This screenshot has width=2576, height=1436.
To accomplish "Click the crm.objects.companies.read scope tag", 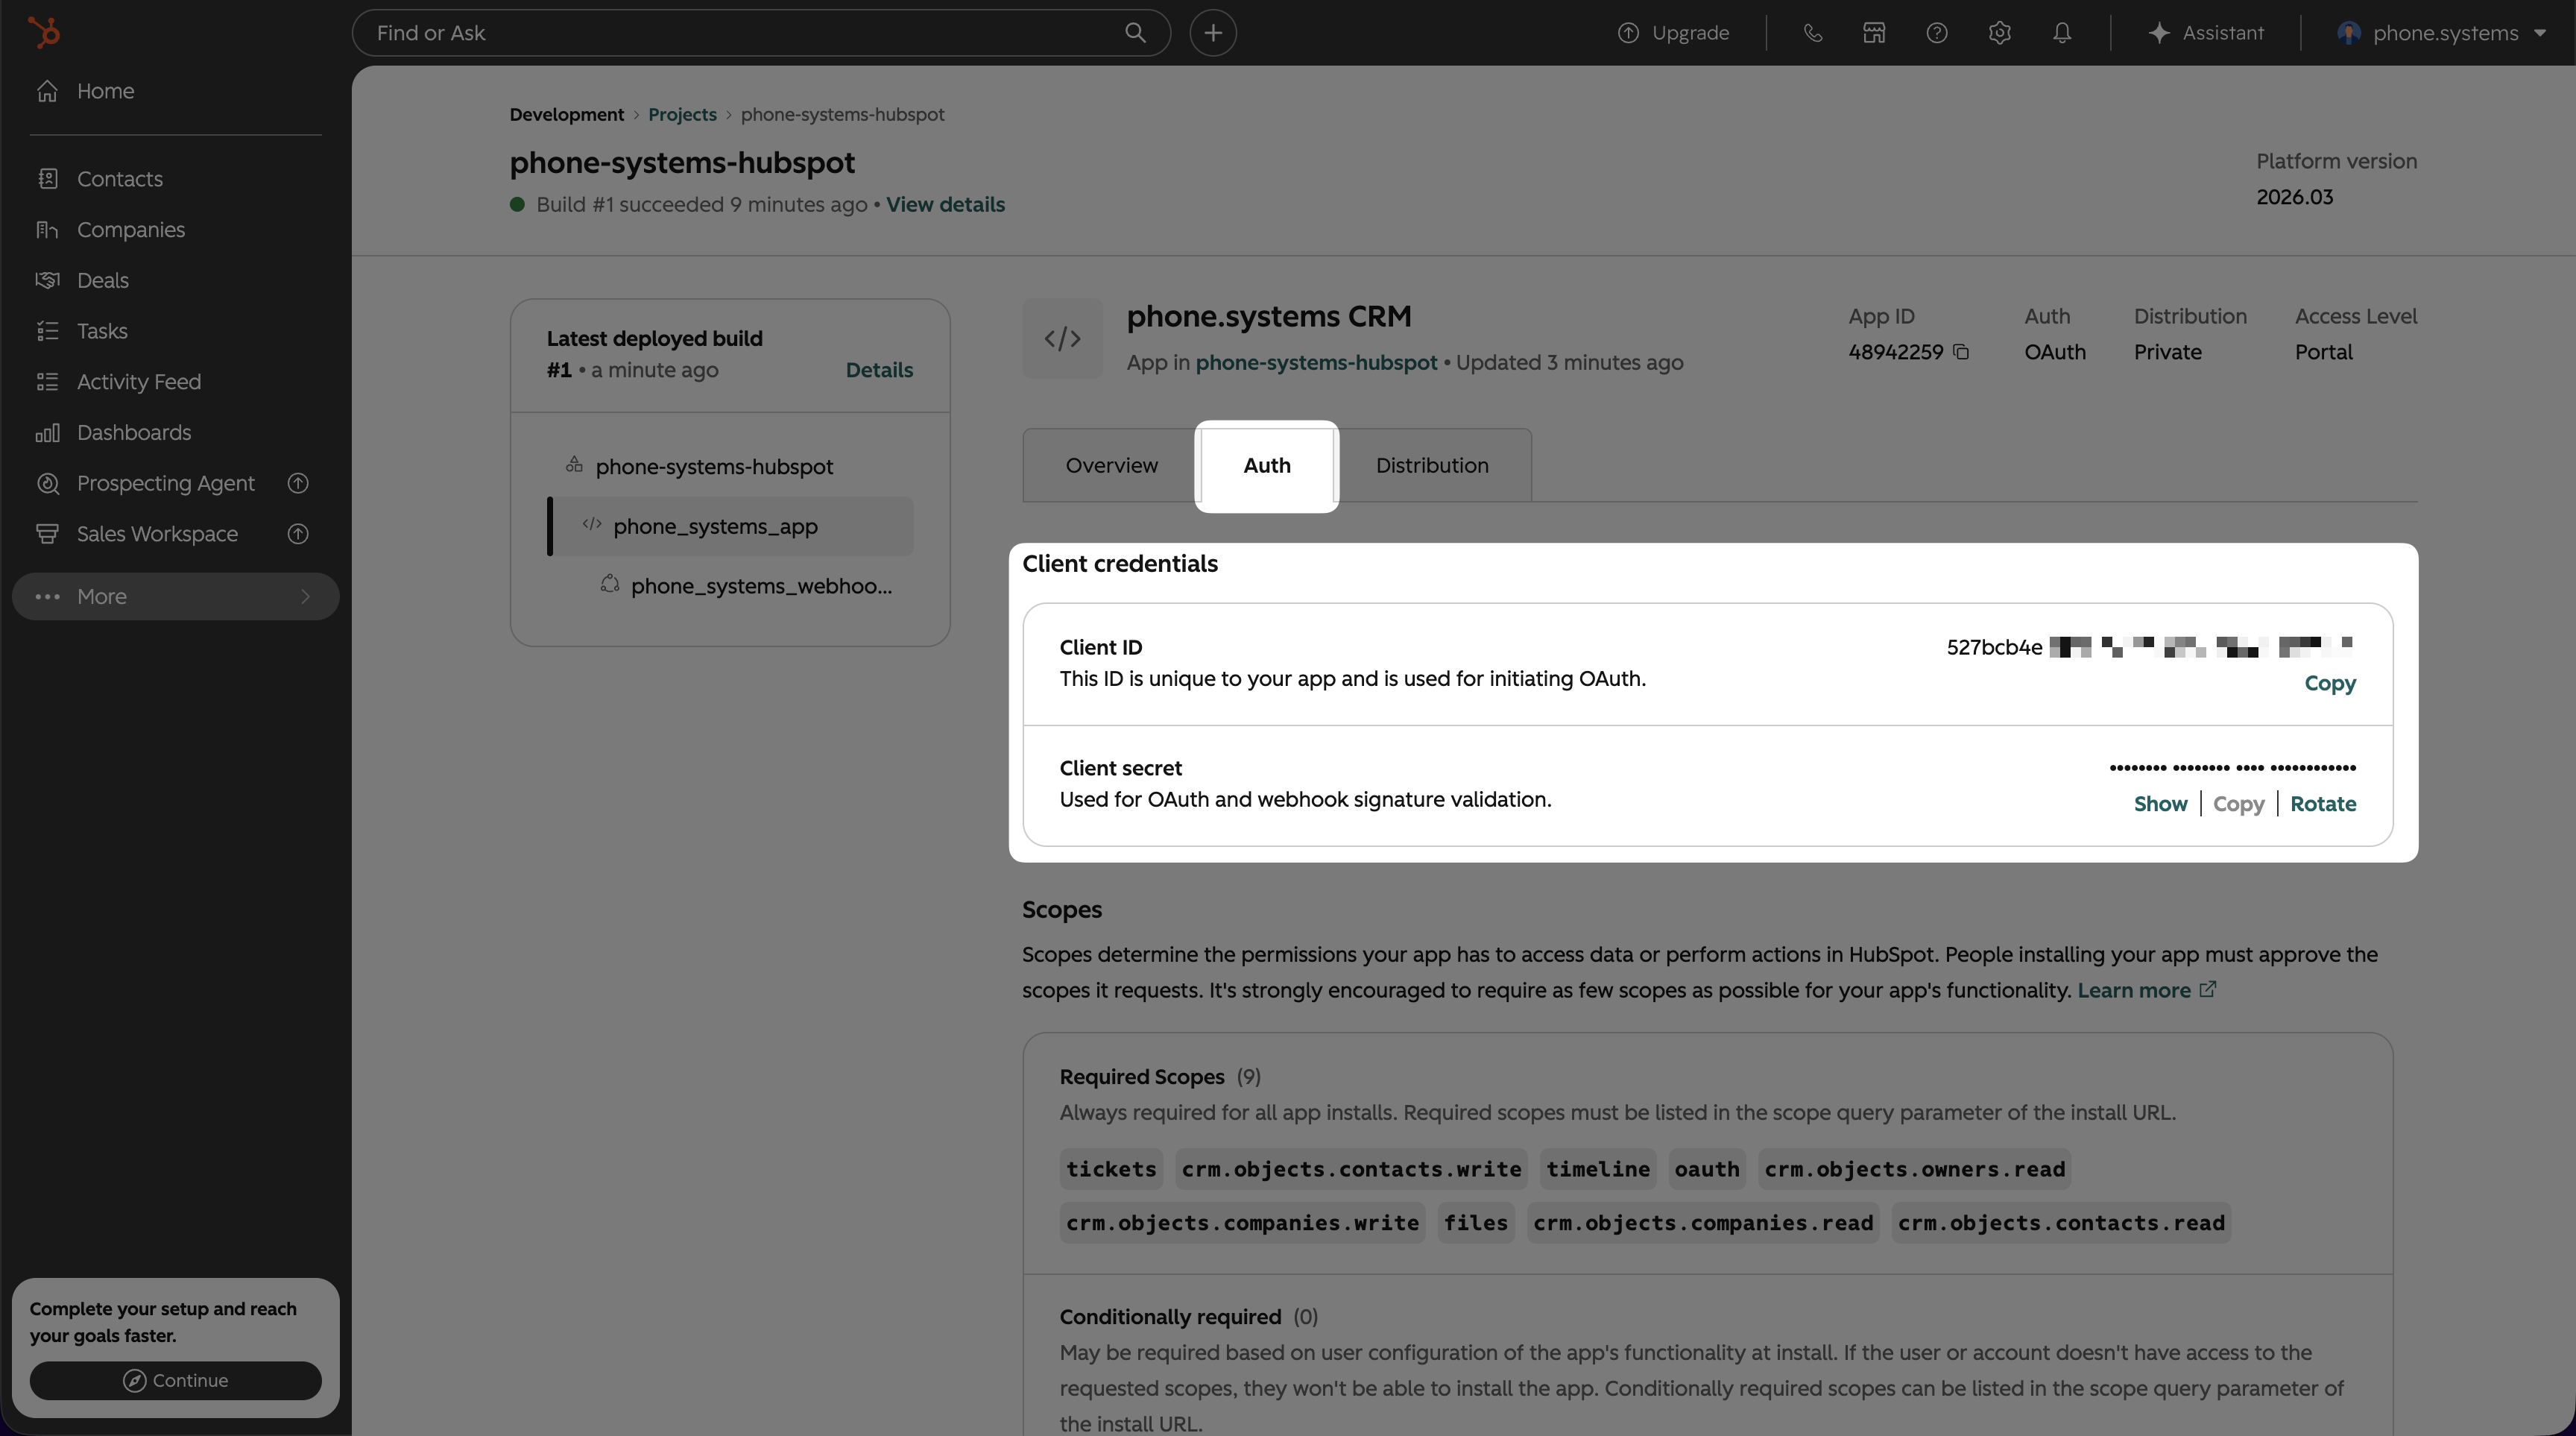I will (x=1703, y=1223).
